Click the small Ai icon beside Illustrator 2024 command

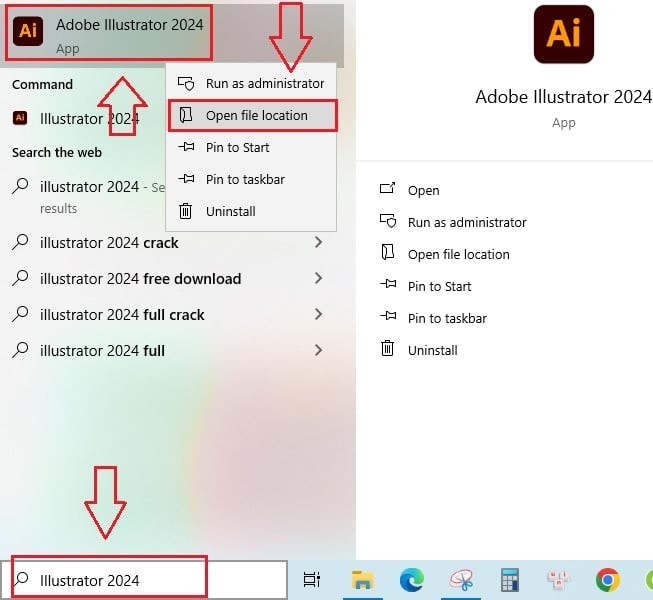(20, 118)
